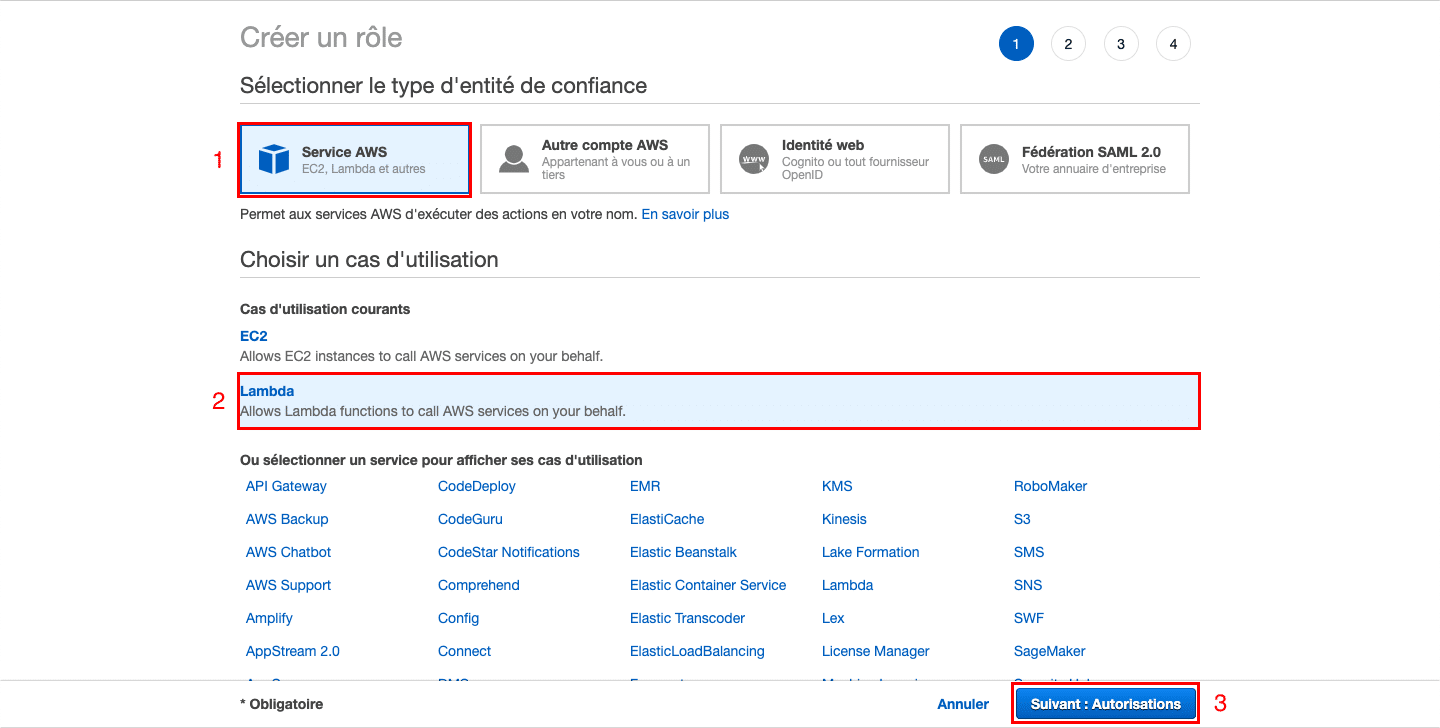This screenshot has height=728, width=1440.
Task: Select Connect service
Action: (464, 651)
